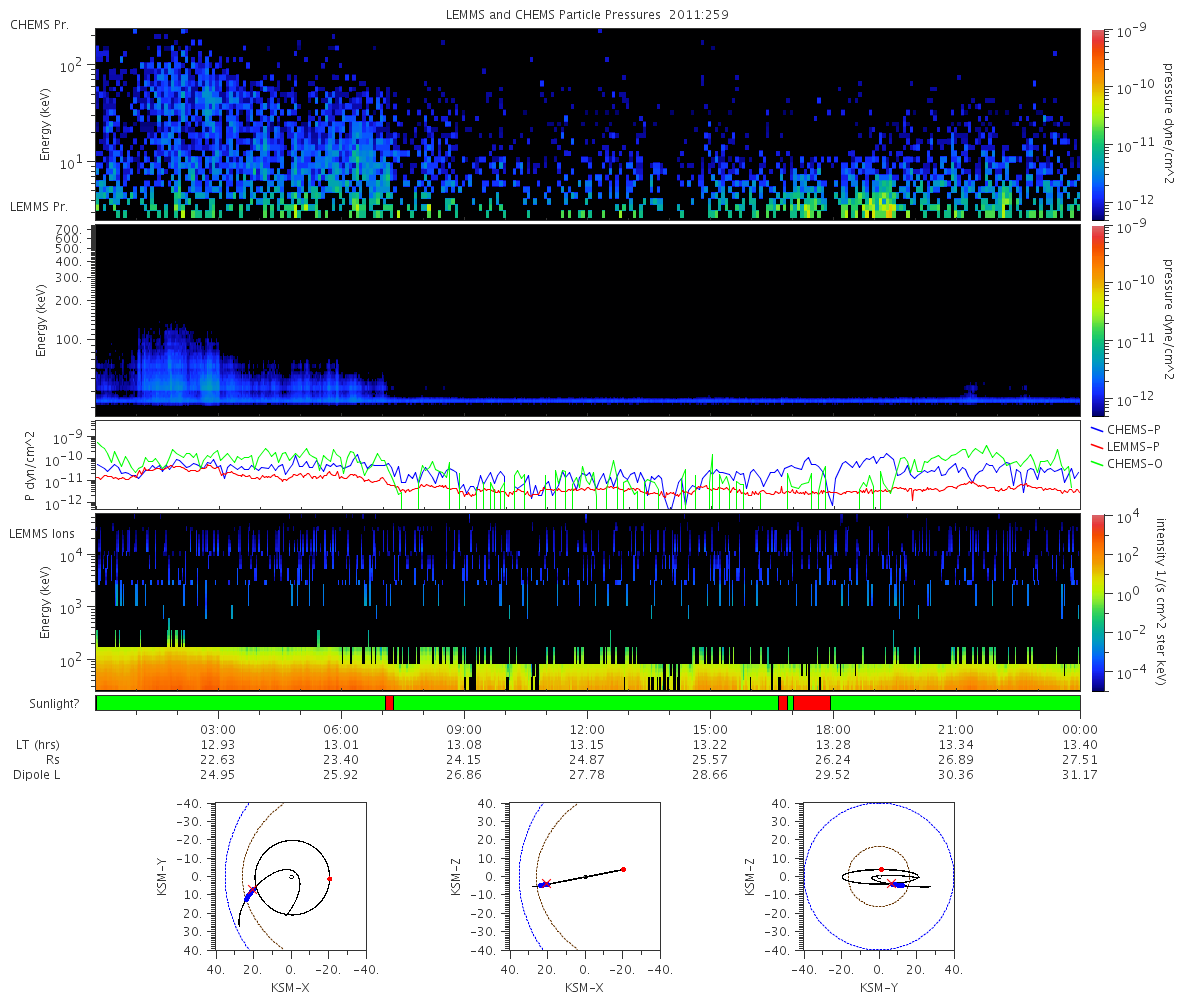Click the wide red sunlight segment before 18:00

(812, 703)
